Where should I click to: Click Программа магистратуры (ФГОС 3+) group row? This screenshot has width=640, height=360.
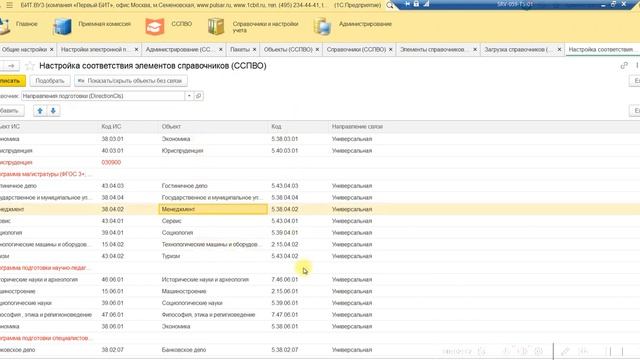(x=45, y=174)
